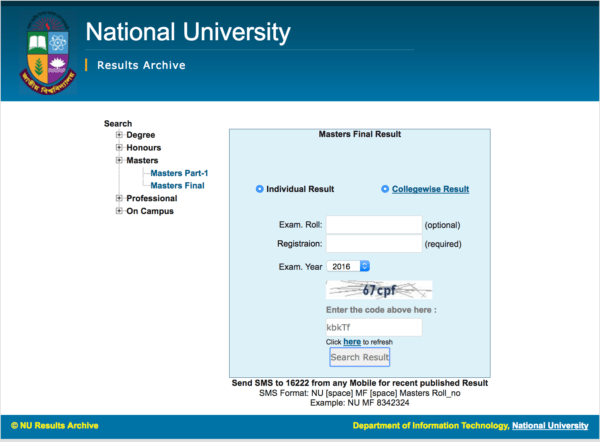Click the '(optional)' note beside Exam. Roll

click(442, 225)
